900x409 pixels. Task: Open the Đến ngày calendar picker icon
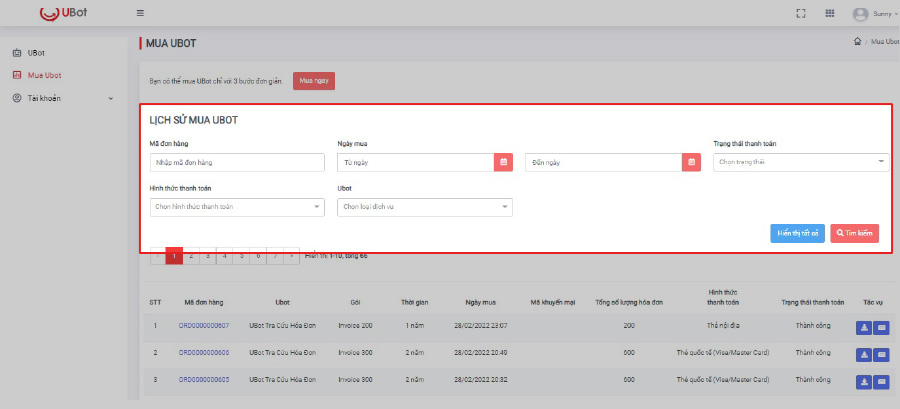tap(692, 162)
